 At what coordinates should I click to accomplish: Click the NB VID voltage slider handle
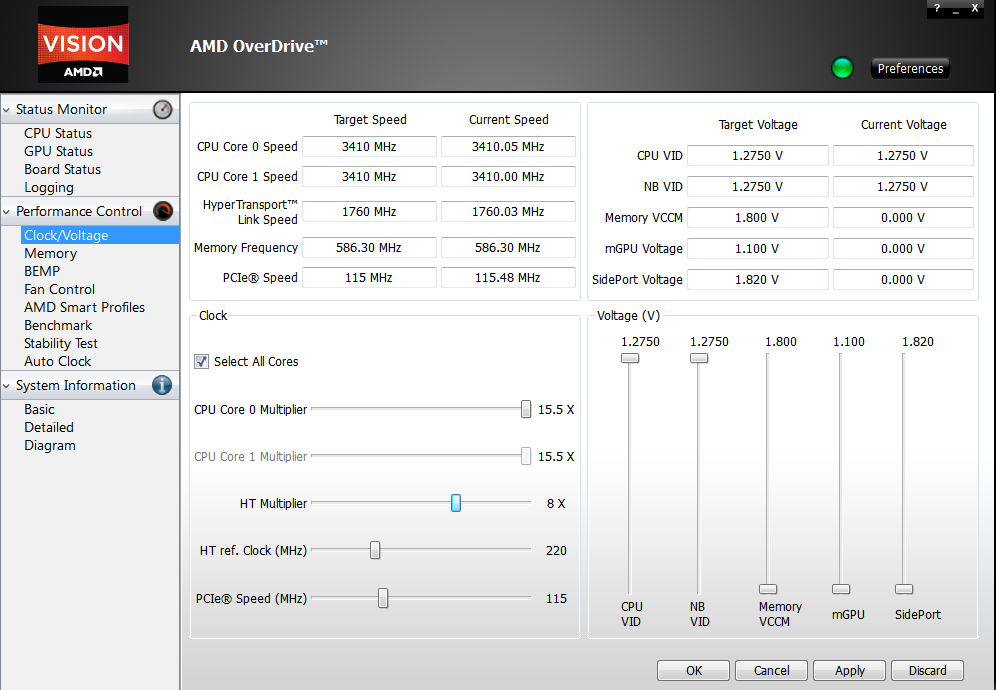[699, 358]
